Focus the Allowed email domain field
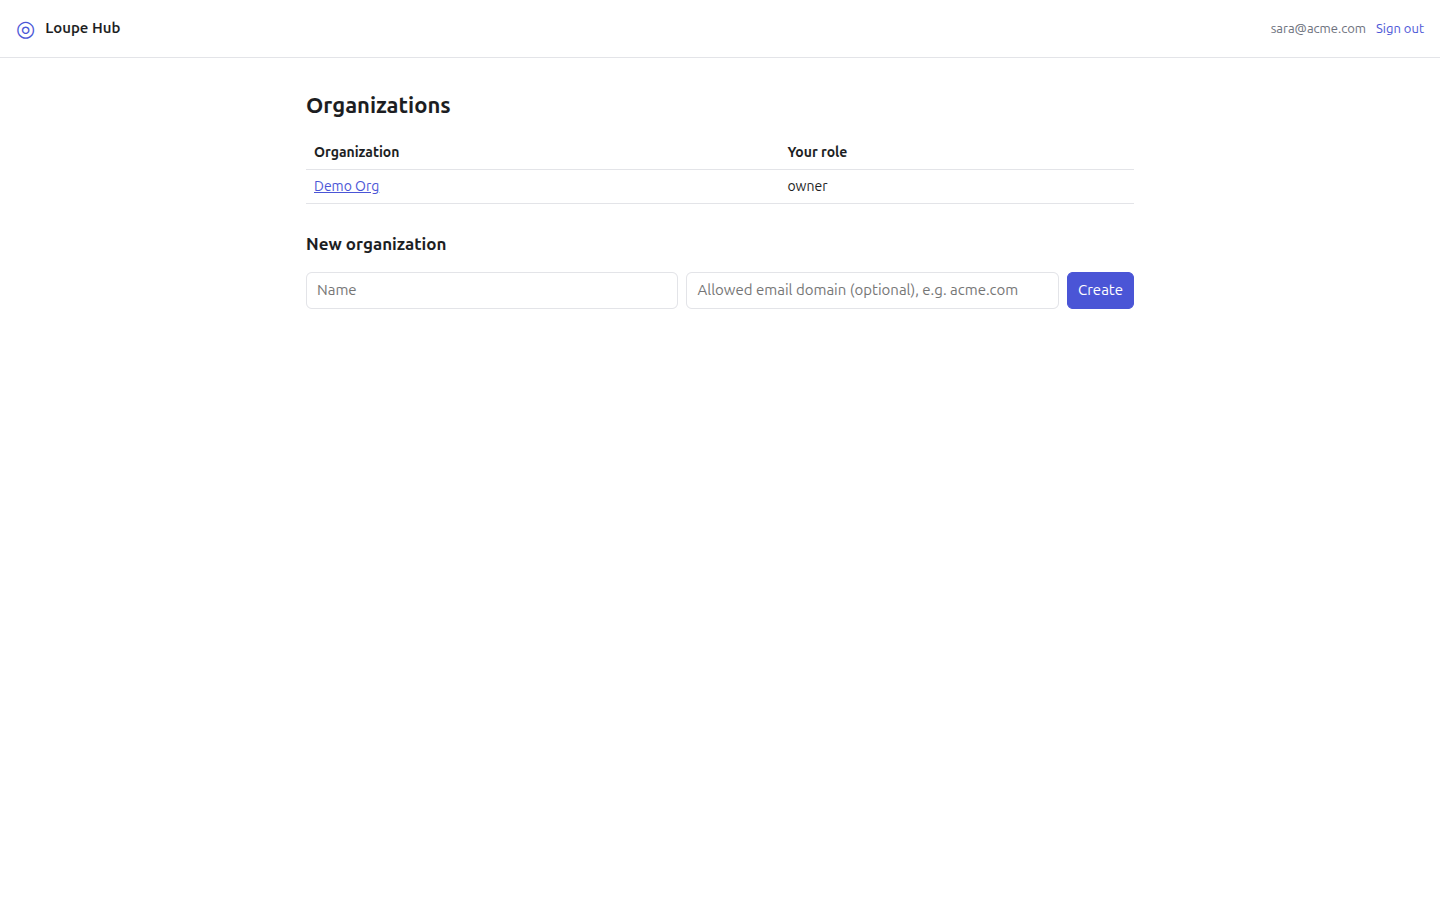This screenshot has height=900, width=1440. (x=872, y=290)
